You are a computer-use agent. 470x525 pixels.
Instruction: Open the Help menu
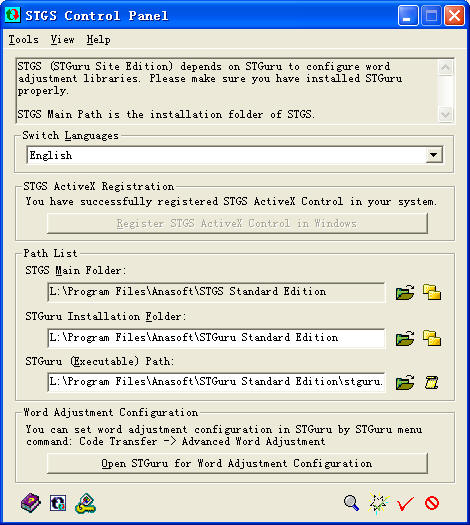(x=98, y=40)
